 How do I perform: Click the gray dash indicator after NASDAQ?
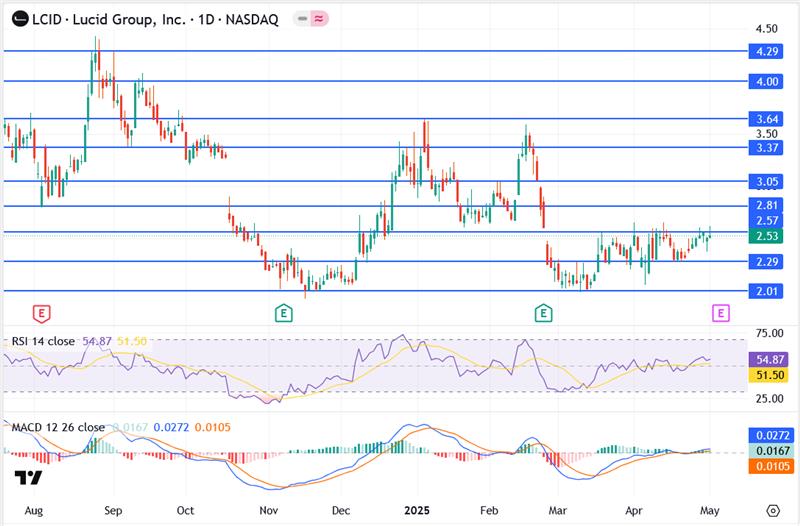click(303, 20)
